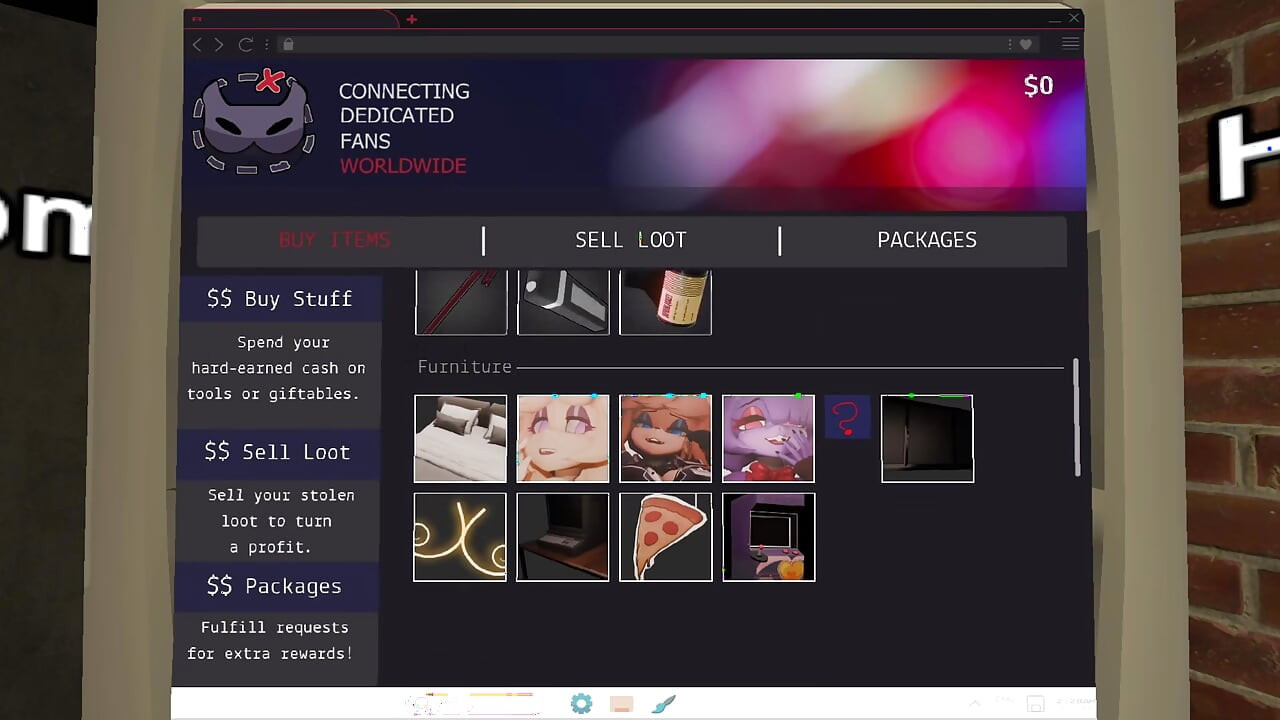1280x720 pixels.
Task: Favorite the page with the heart icon
Action: pyautogui.click(x=1026, y=44)
